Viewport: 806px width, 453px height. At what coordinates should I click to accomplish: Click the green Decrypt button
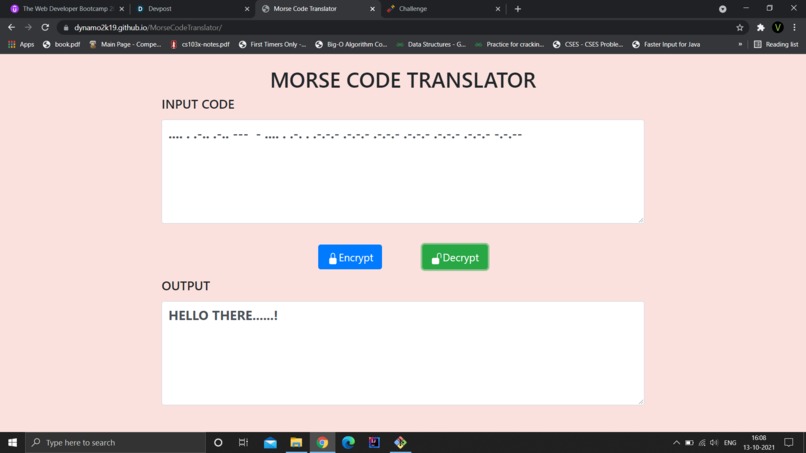coord(455,257)
